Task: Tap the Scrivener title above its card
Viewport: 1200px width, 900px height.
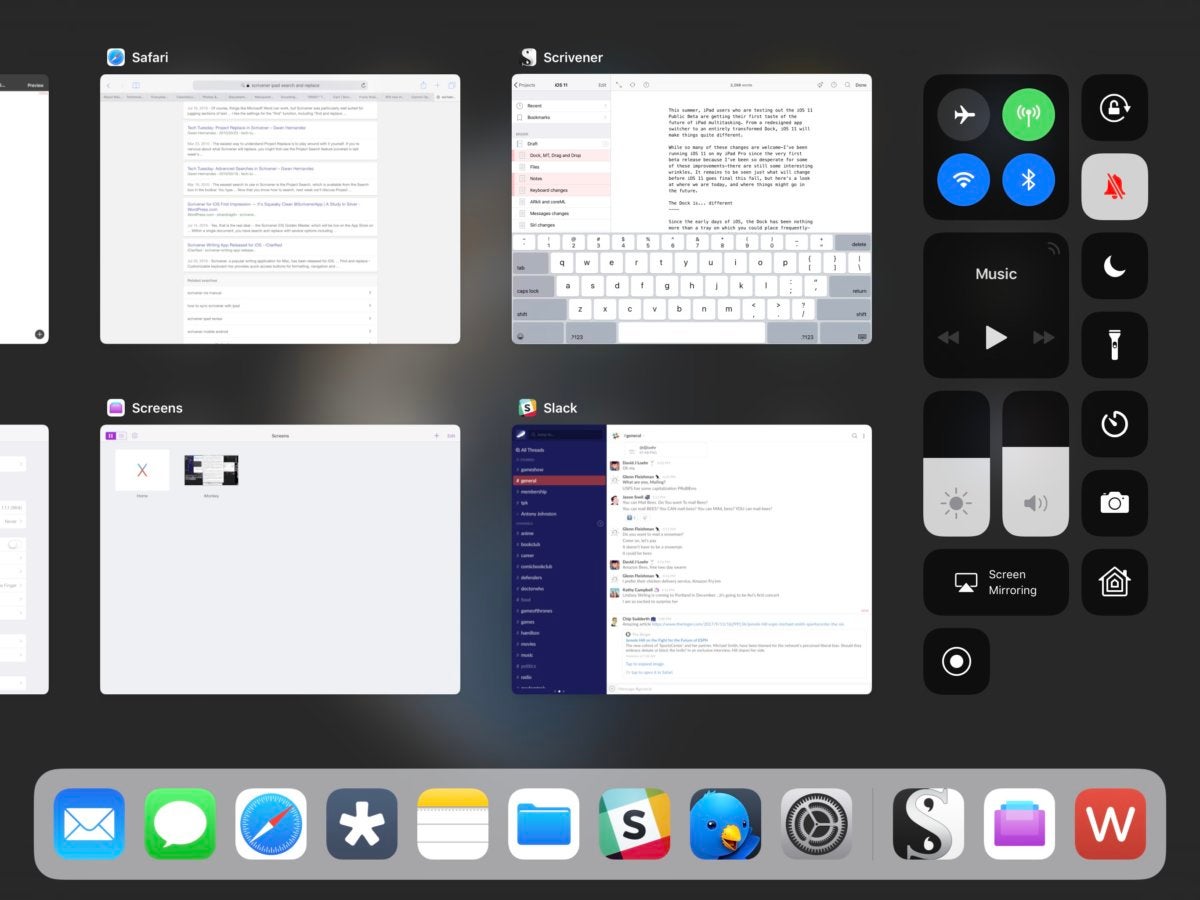Action: point(573,57)
